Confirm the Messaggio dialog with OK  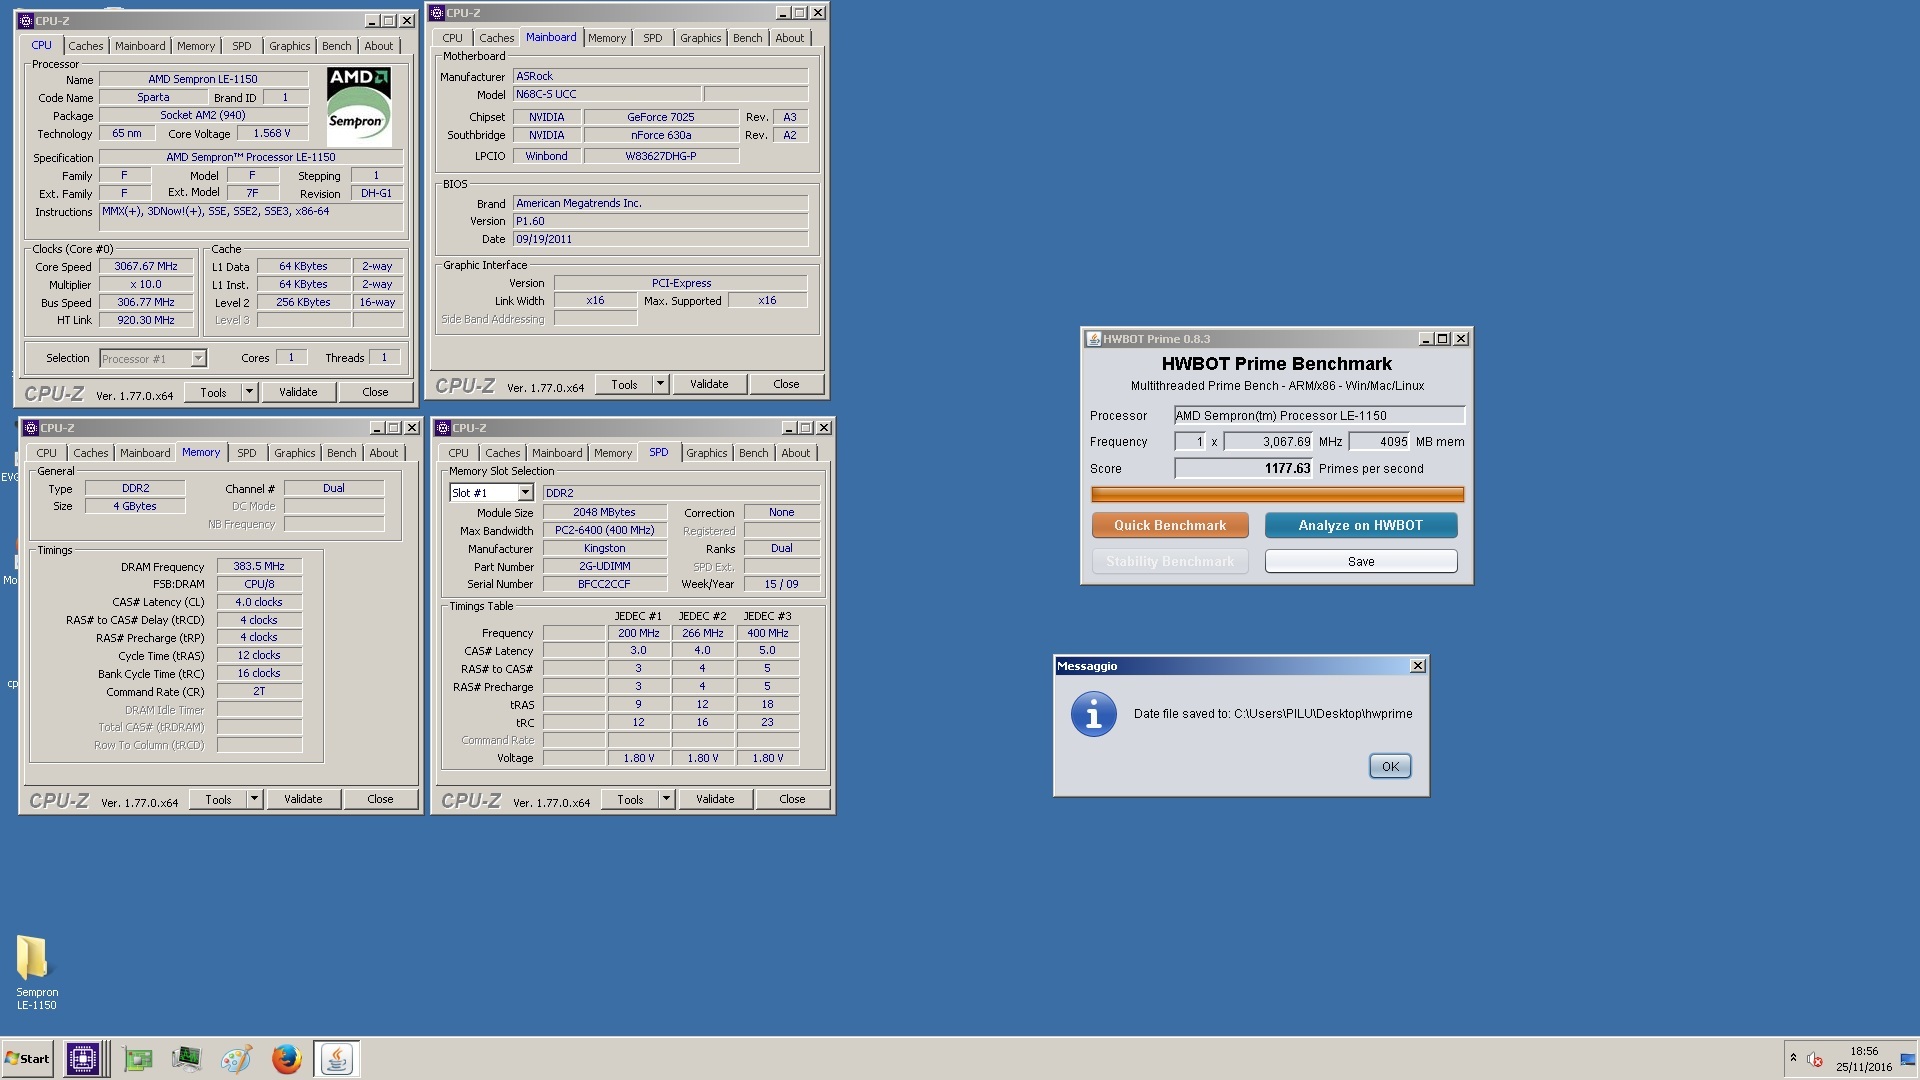coord(1390,766)
